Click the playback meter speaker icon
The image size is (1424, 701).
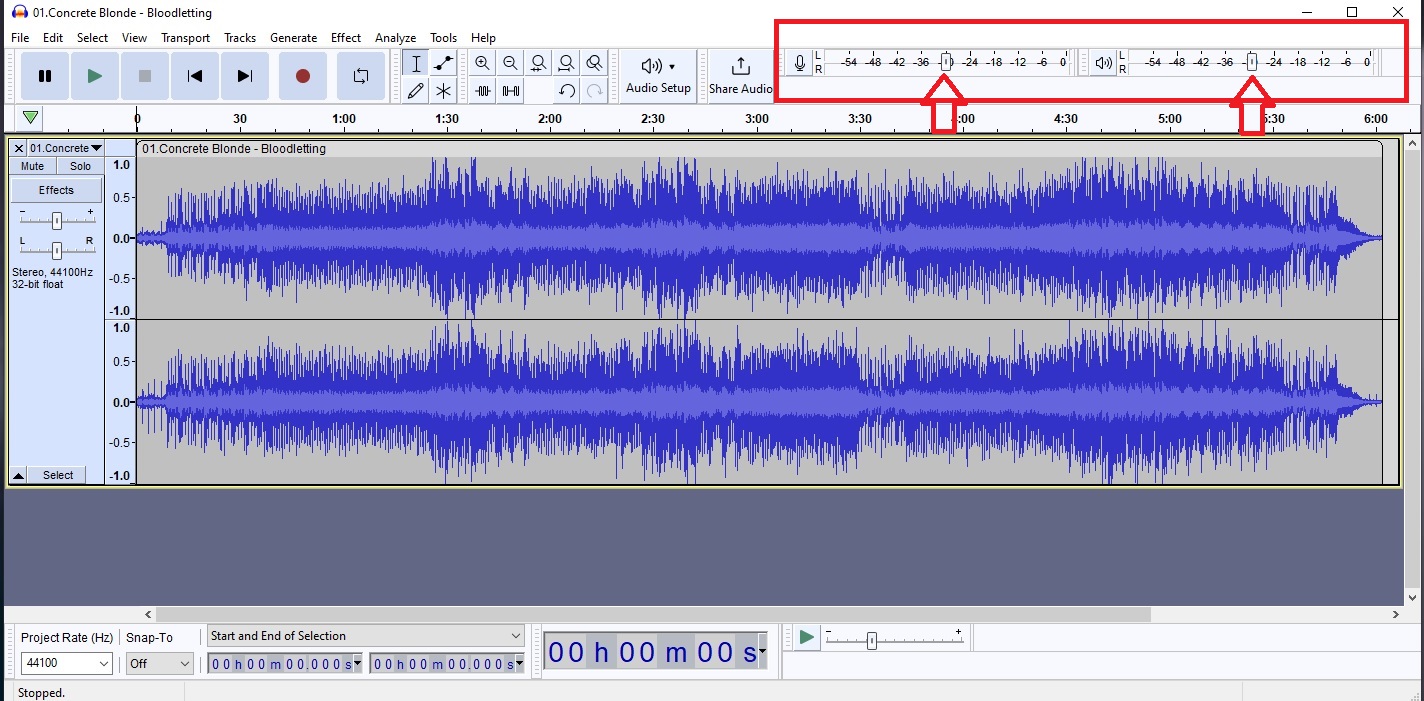(x=1104, y=63)
